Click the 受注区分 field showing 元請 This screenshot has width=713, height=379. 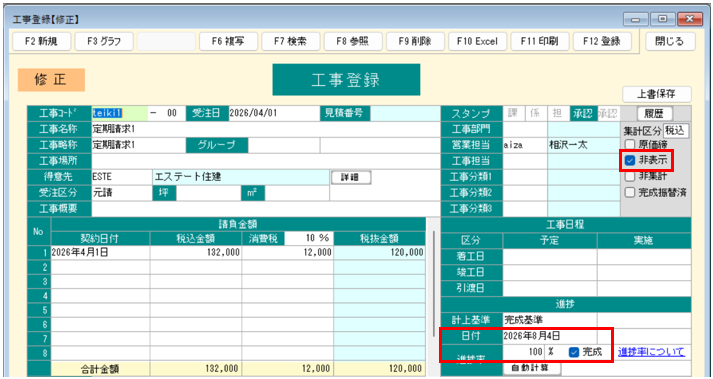pyautogui.click(x=122, y=193)
